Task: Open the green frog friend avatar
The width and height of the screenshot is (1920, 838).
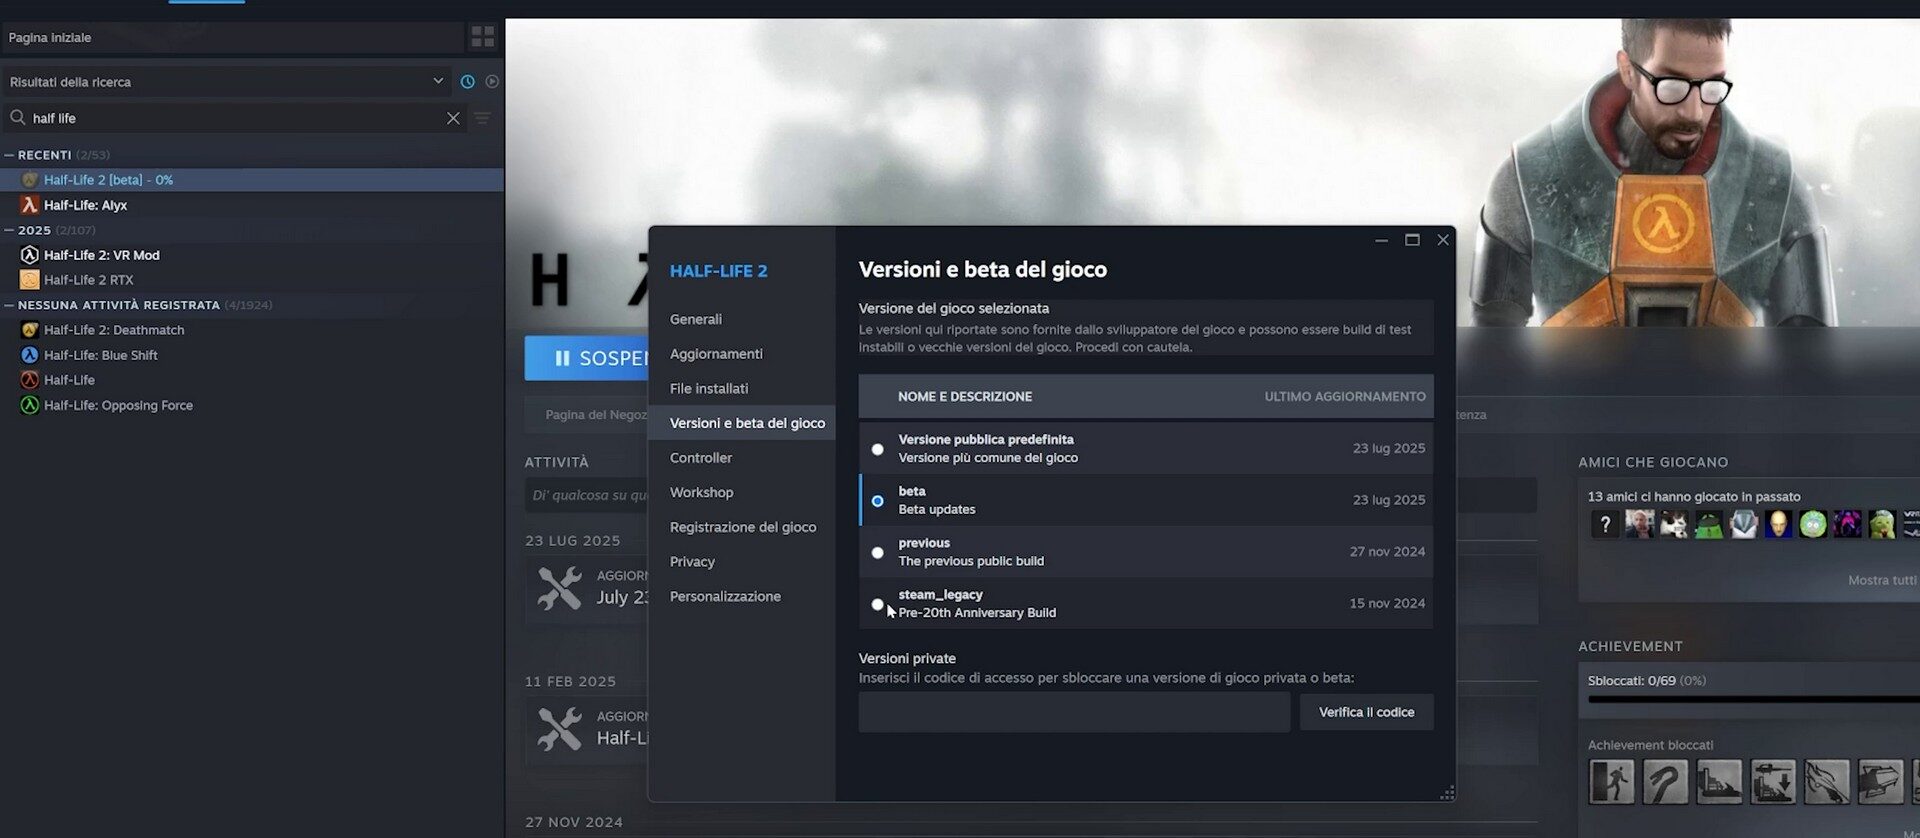Action: pyautogui.click(x=1709, y=524)
